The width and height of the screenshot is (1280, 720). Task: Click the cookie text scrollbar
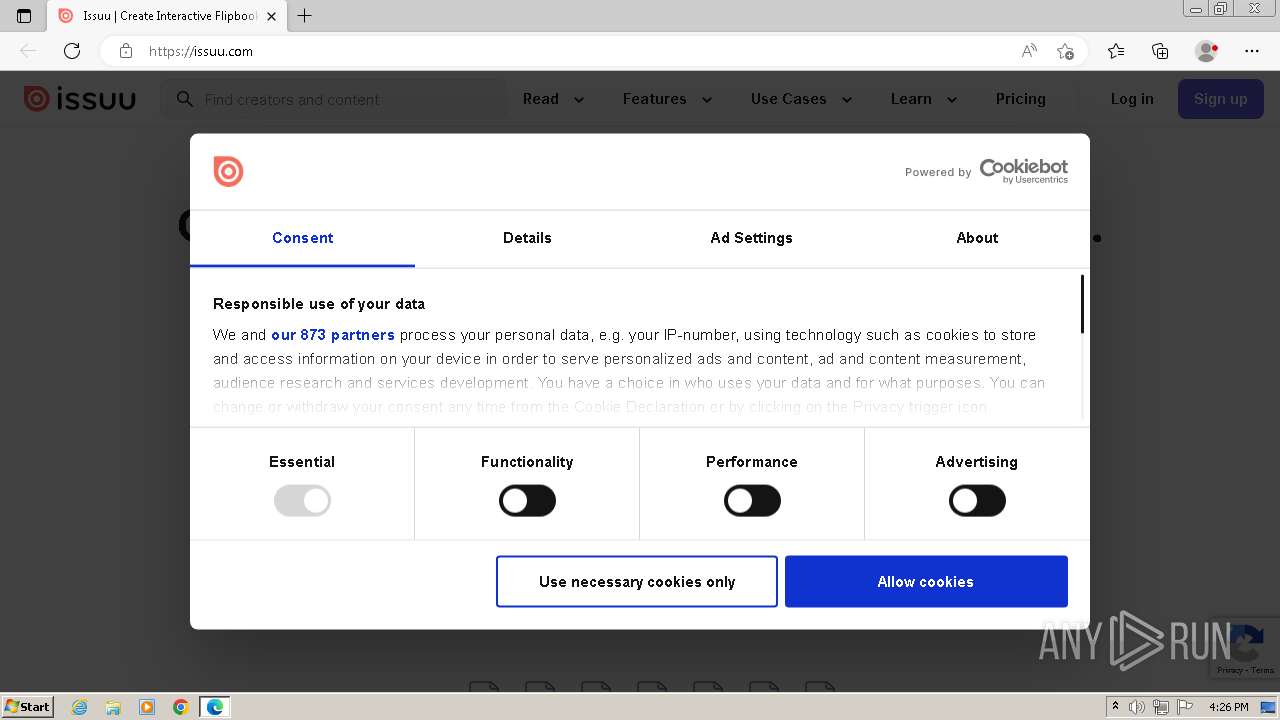[1082, 304]
